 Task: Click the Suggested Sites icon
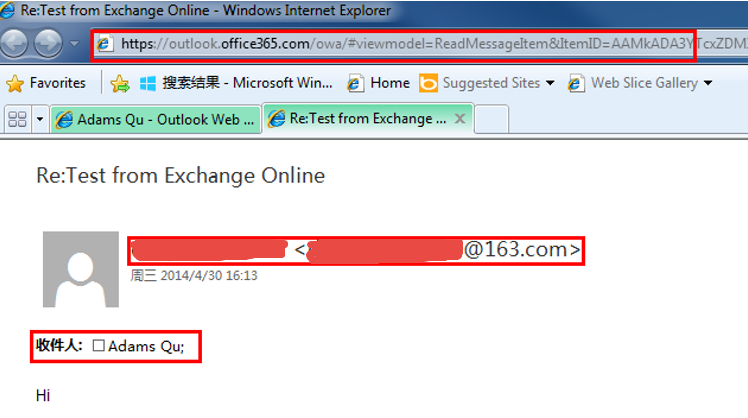click(x=428, y=83)
